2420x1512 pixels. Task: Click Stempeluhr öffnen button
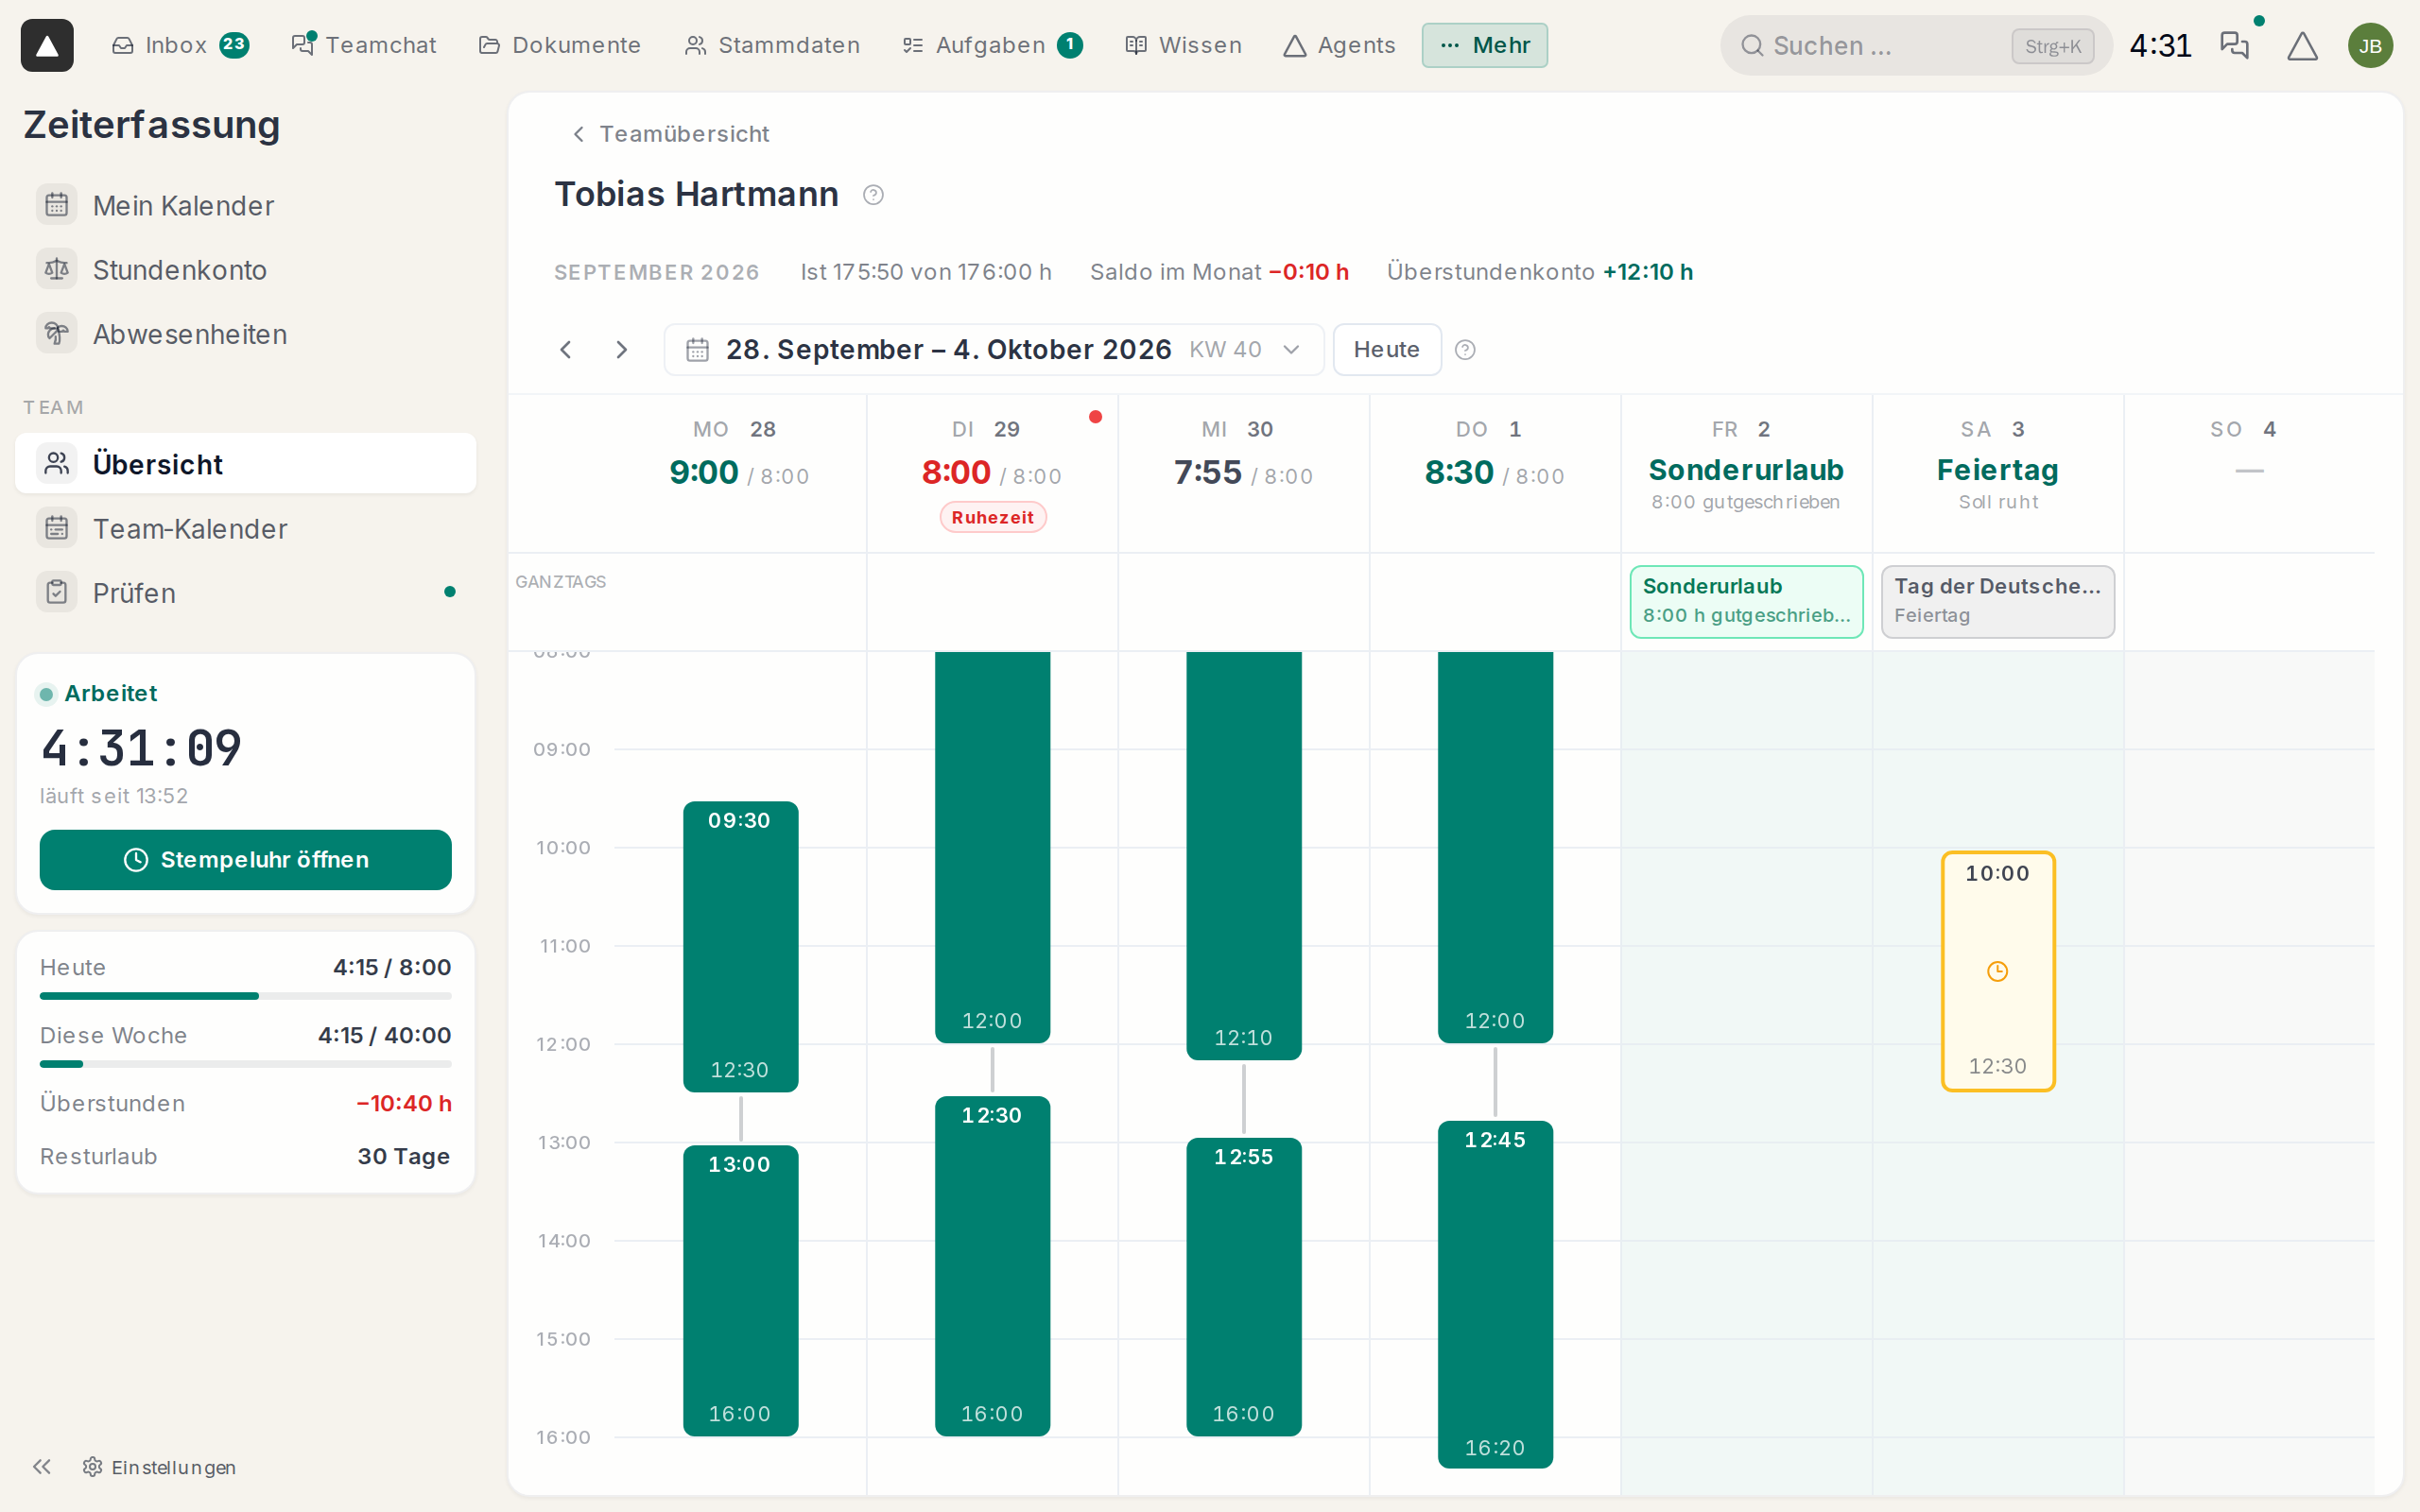click(245, 859)
